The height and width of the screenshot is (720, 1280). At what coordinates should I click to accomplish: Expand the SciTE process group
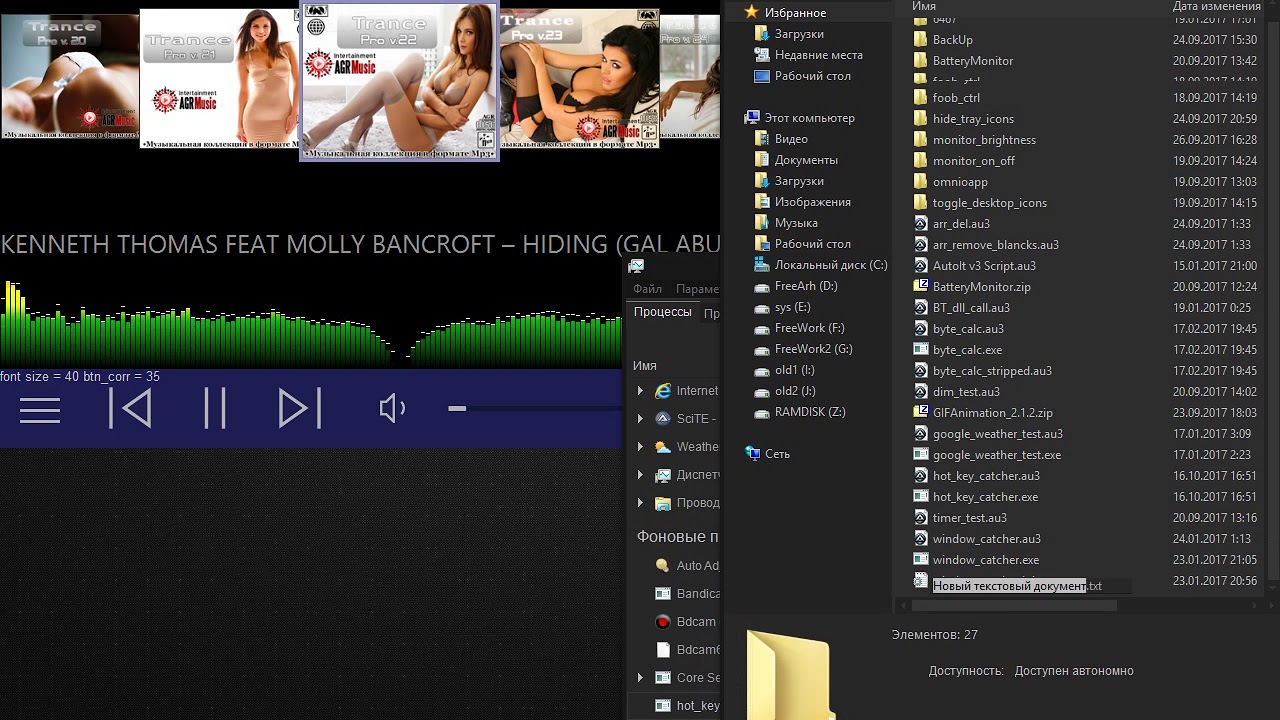tap(640, 419)
